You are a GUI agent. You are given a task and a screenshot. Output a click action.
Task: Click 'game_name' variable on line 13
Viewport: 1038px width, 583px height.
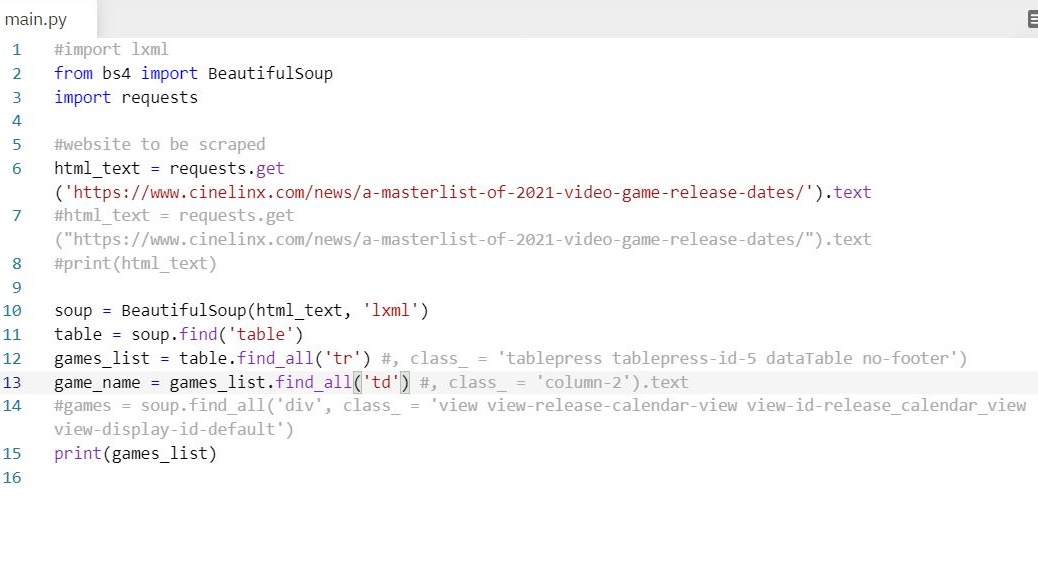(x=97, y=382)
